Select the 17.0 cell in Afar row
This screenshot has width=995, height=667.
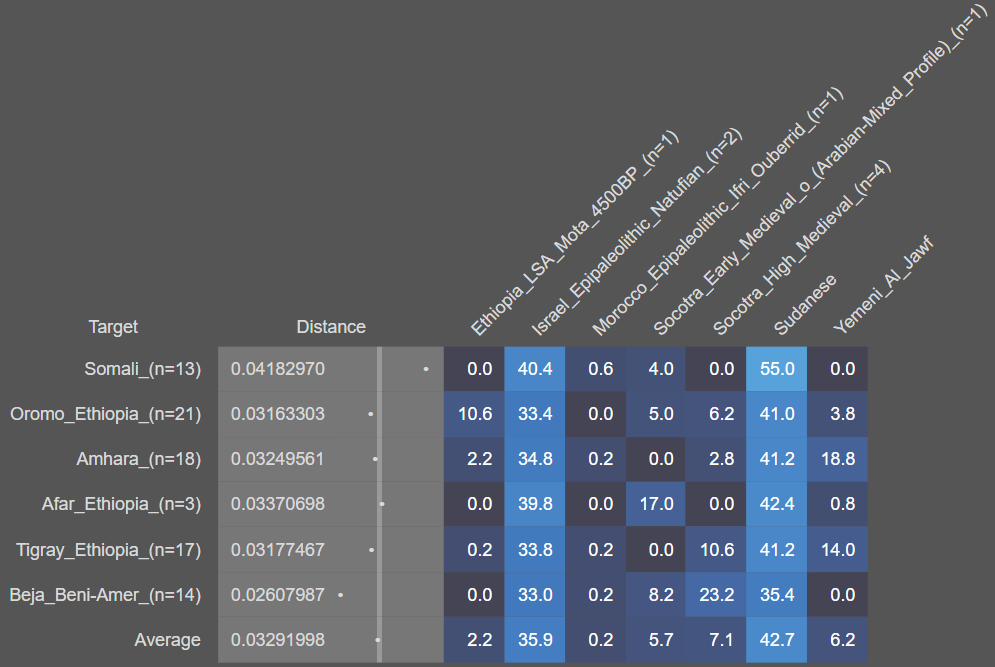pos(655,504)
